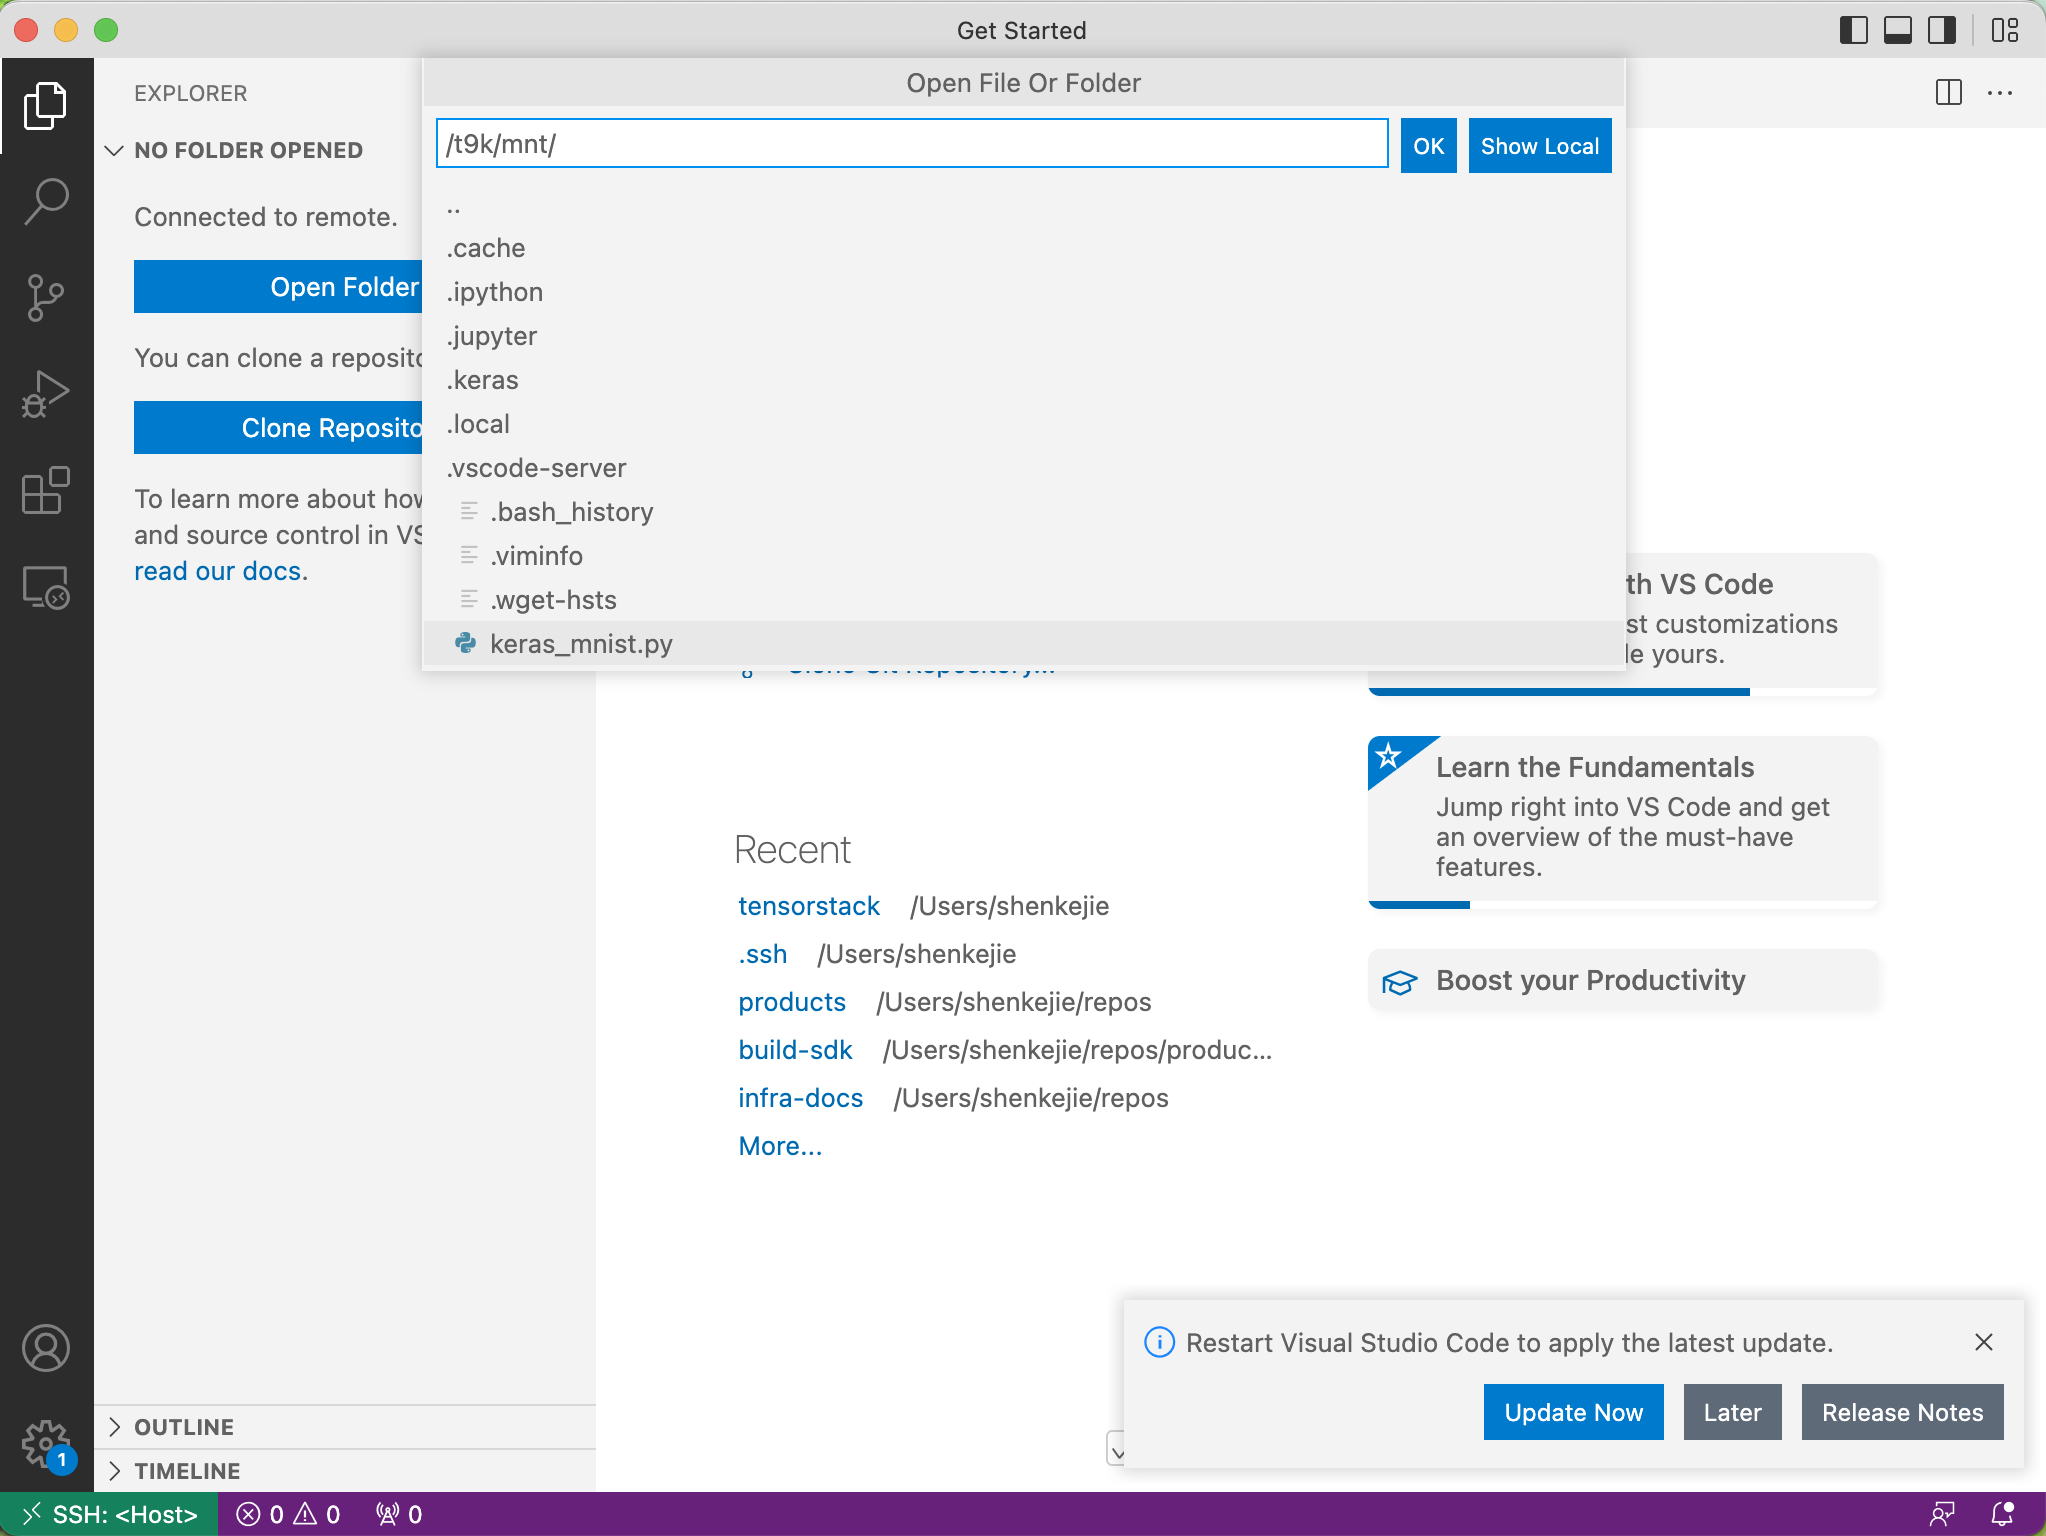
Task: Click the More... recent link
Action: point(780,1146)
